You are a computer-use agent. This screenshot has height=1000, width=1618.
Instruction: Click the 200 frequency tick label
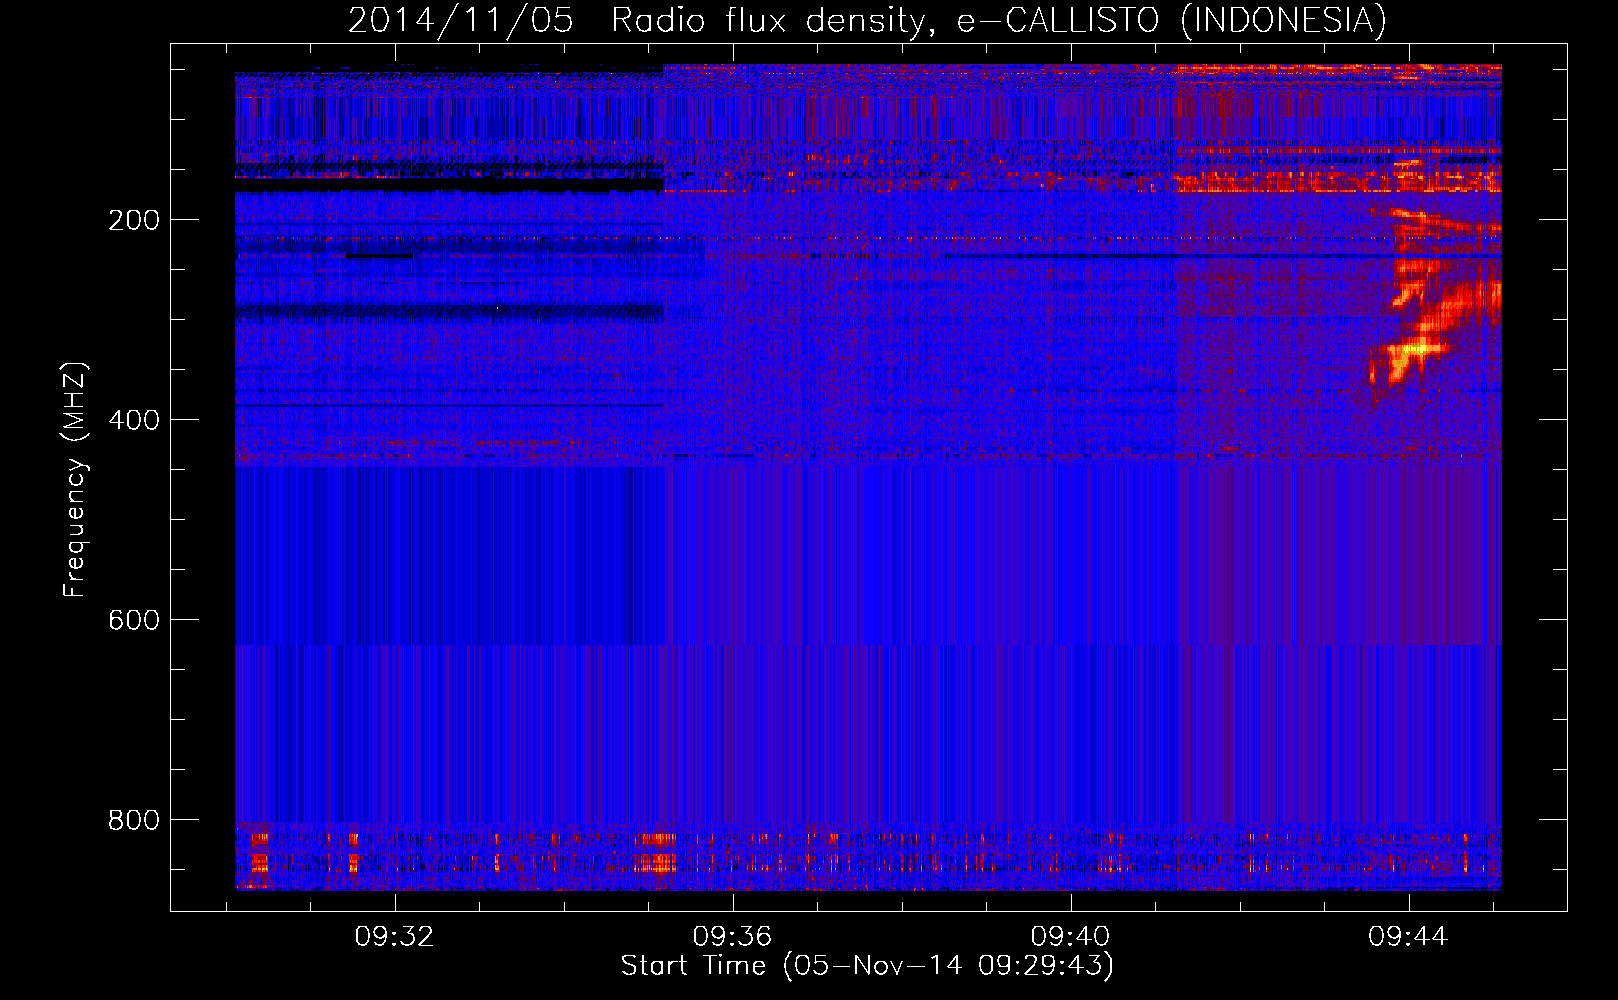pyautogui.click(x=134, y=220)
